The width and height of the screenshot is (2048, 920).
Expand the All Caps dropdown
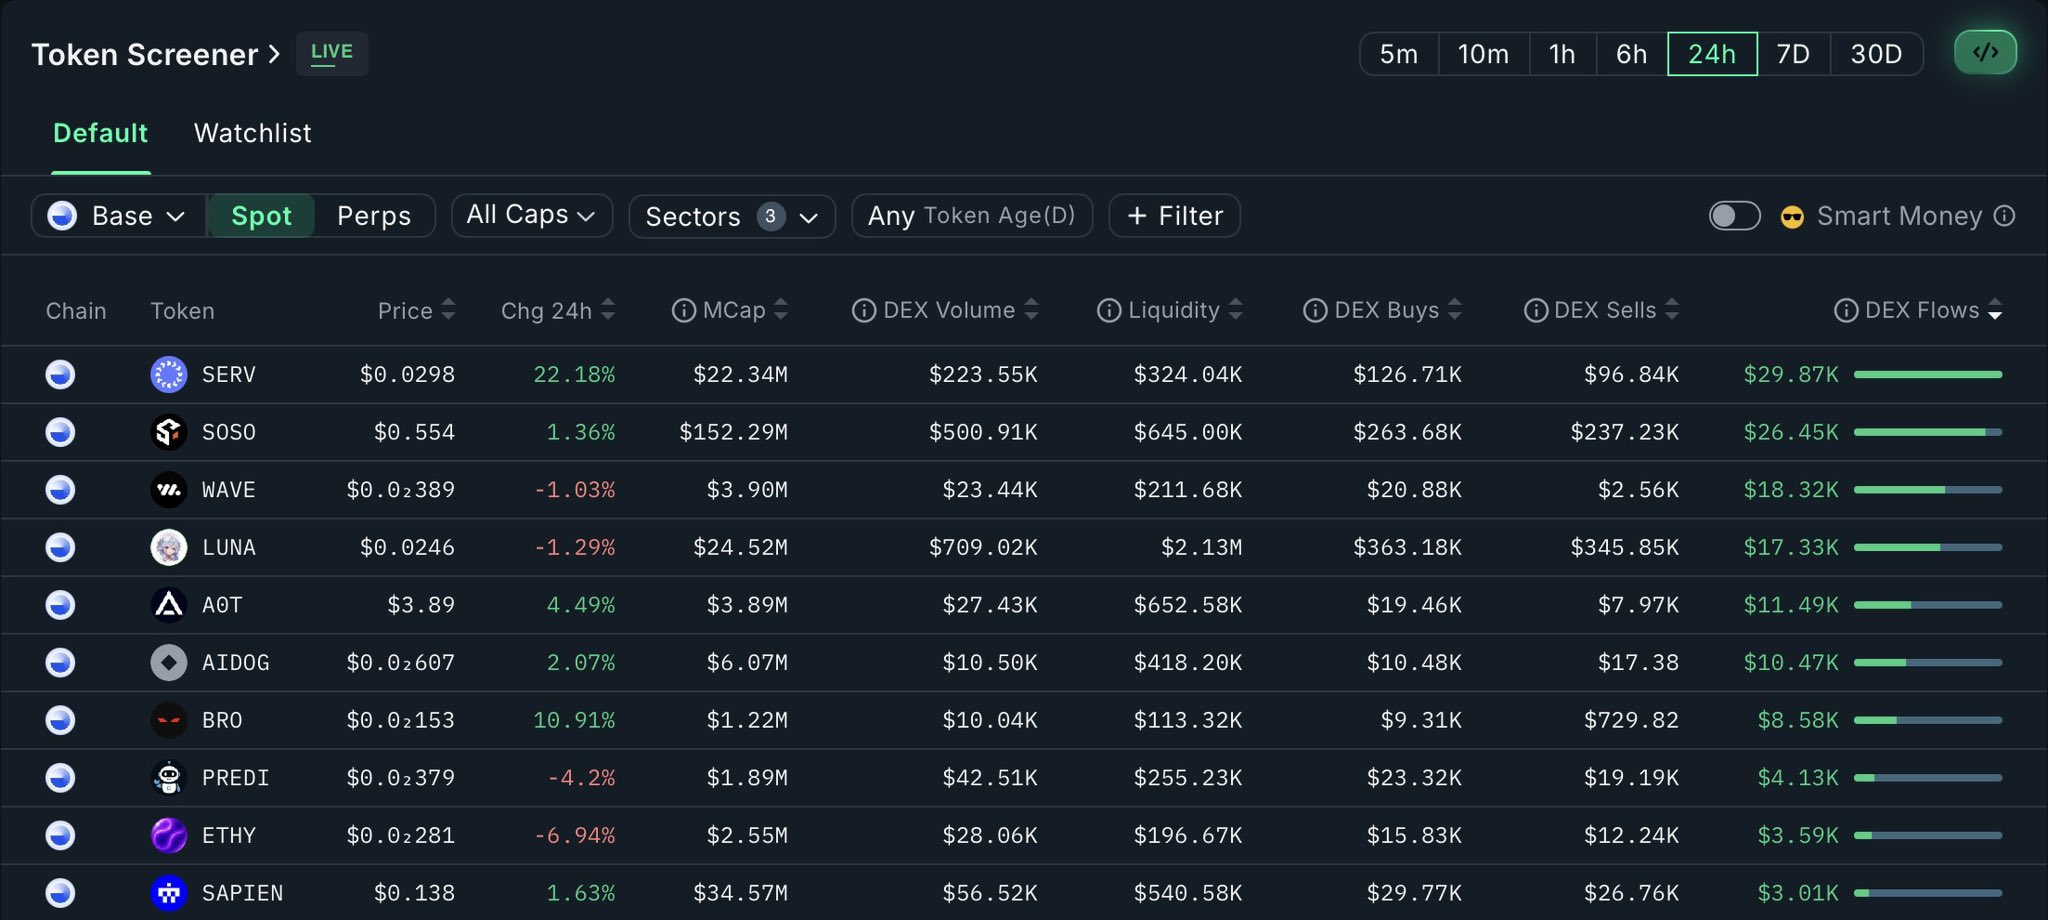[531, 215]
